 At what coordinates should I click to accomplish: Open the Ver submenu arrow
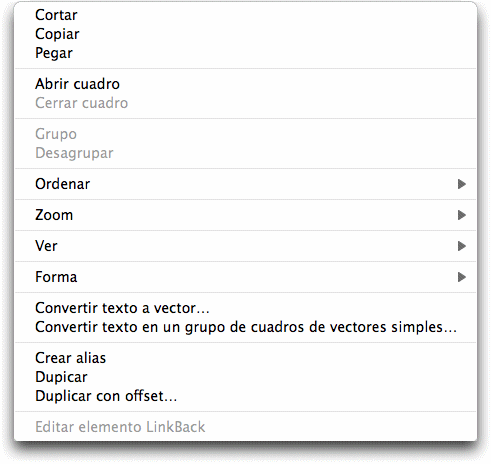point(462,246)
